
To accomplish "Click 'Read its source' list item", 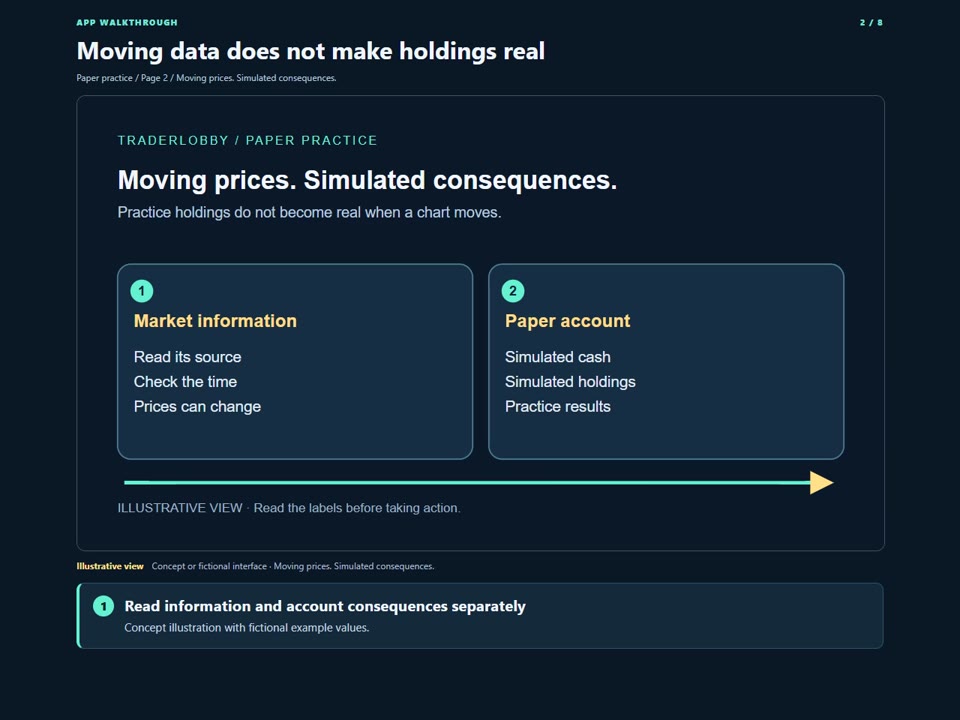I will (187, 357).
